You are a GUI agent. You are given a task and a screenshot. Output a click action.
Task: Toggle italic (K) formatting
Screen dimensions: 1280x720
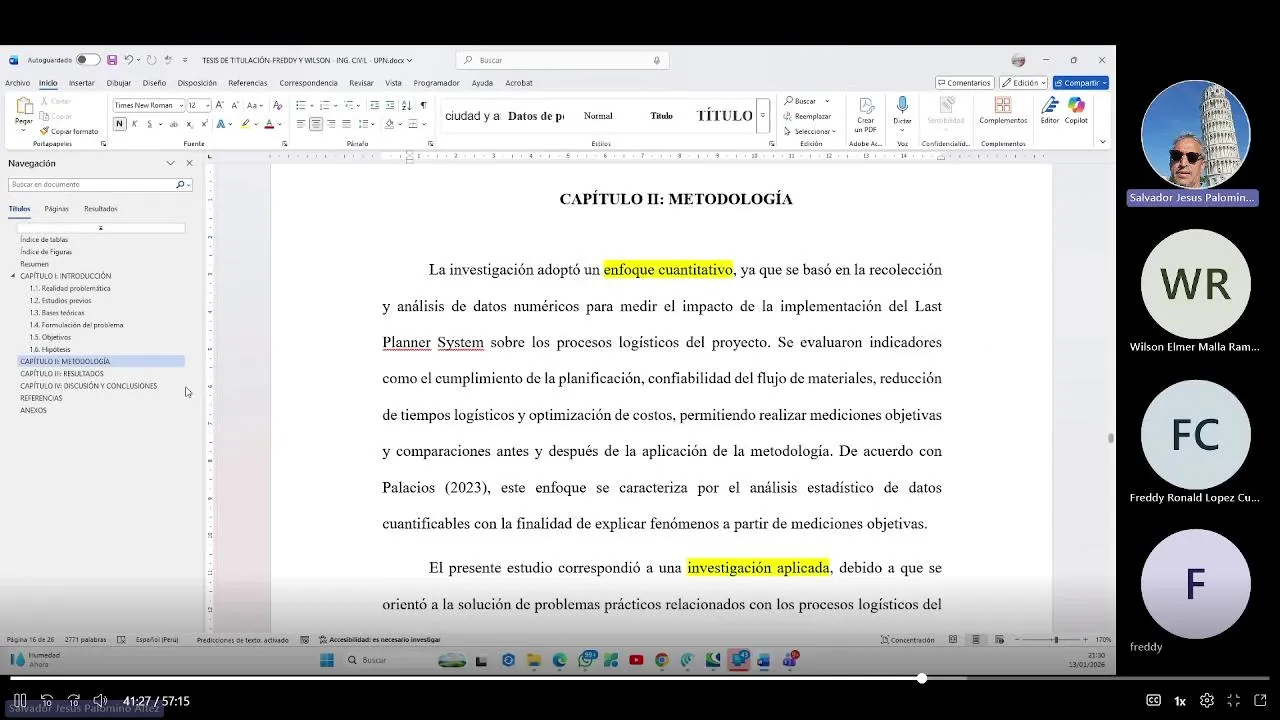tap(135, 124)
